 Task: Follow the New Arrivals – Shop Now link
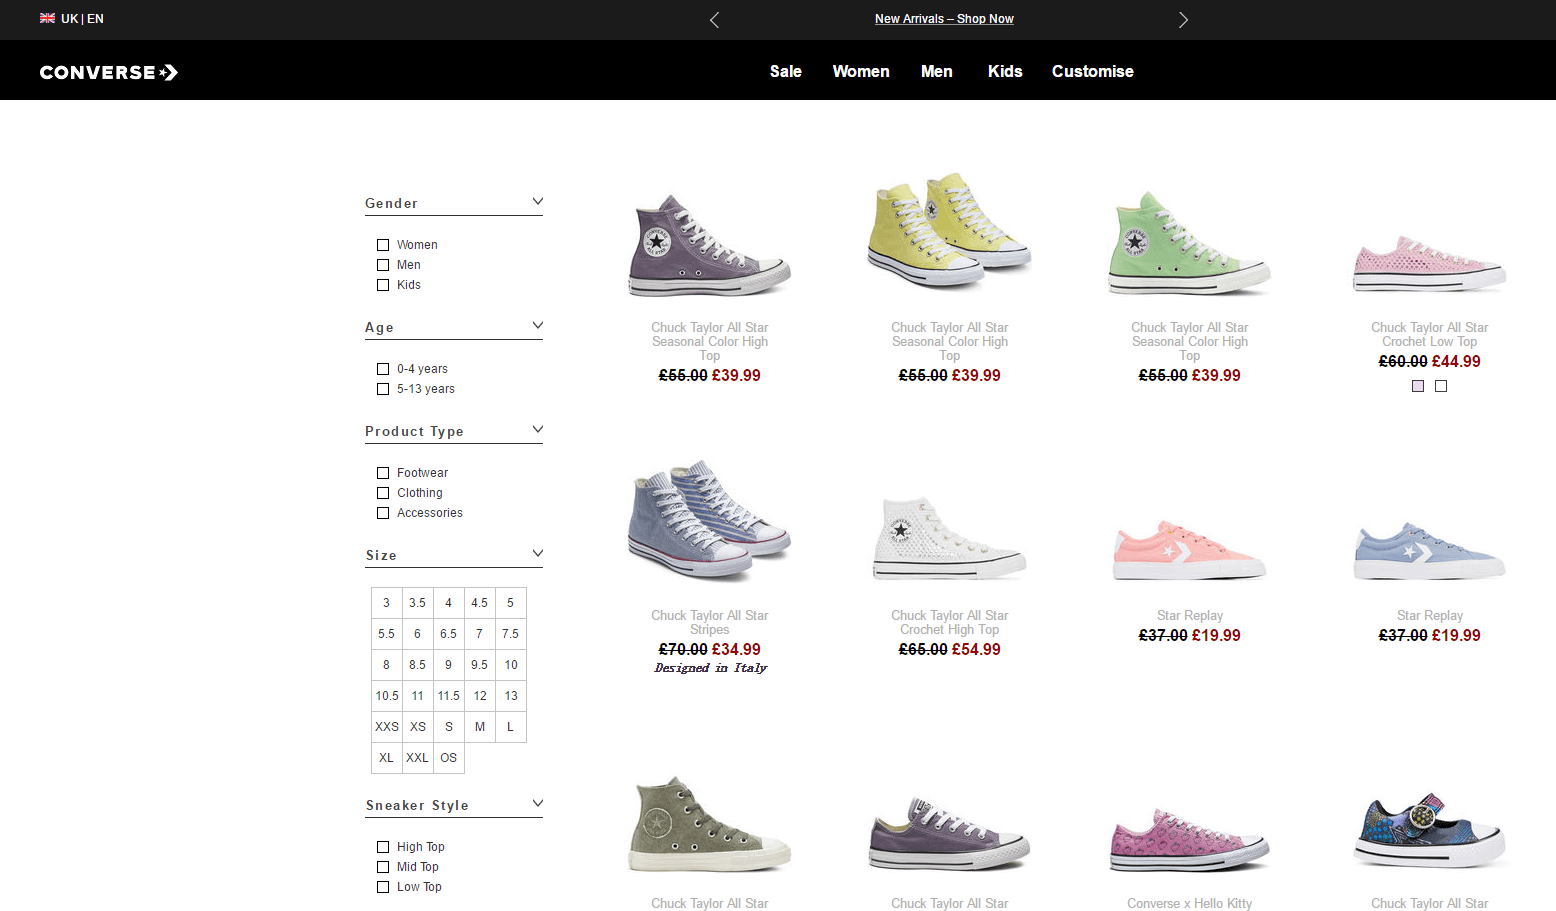tap(944, 19)
